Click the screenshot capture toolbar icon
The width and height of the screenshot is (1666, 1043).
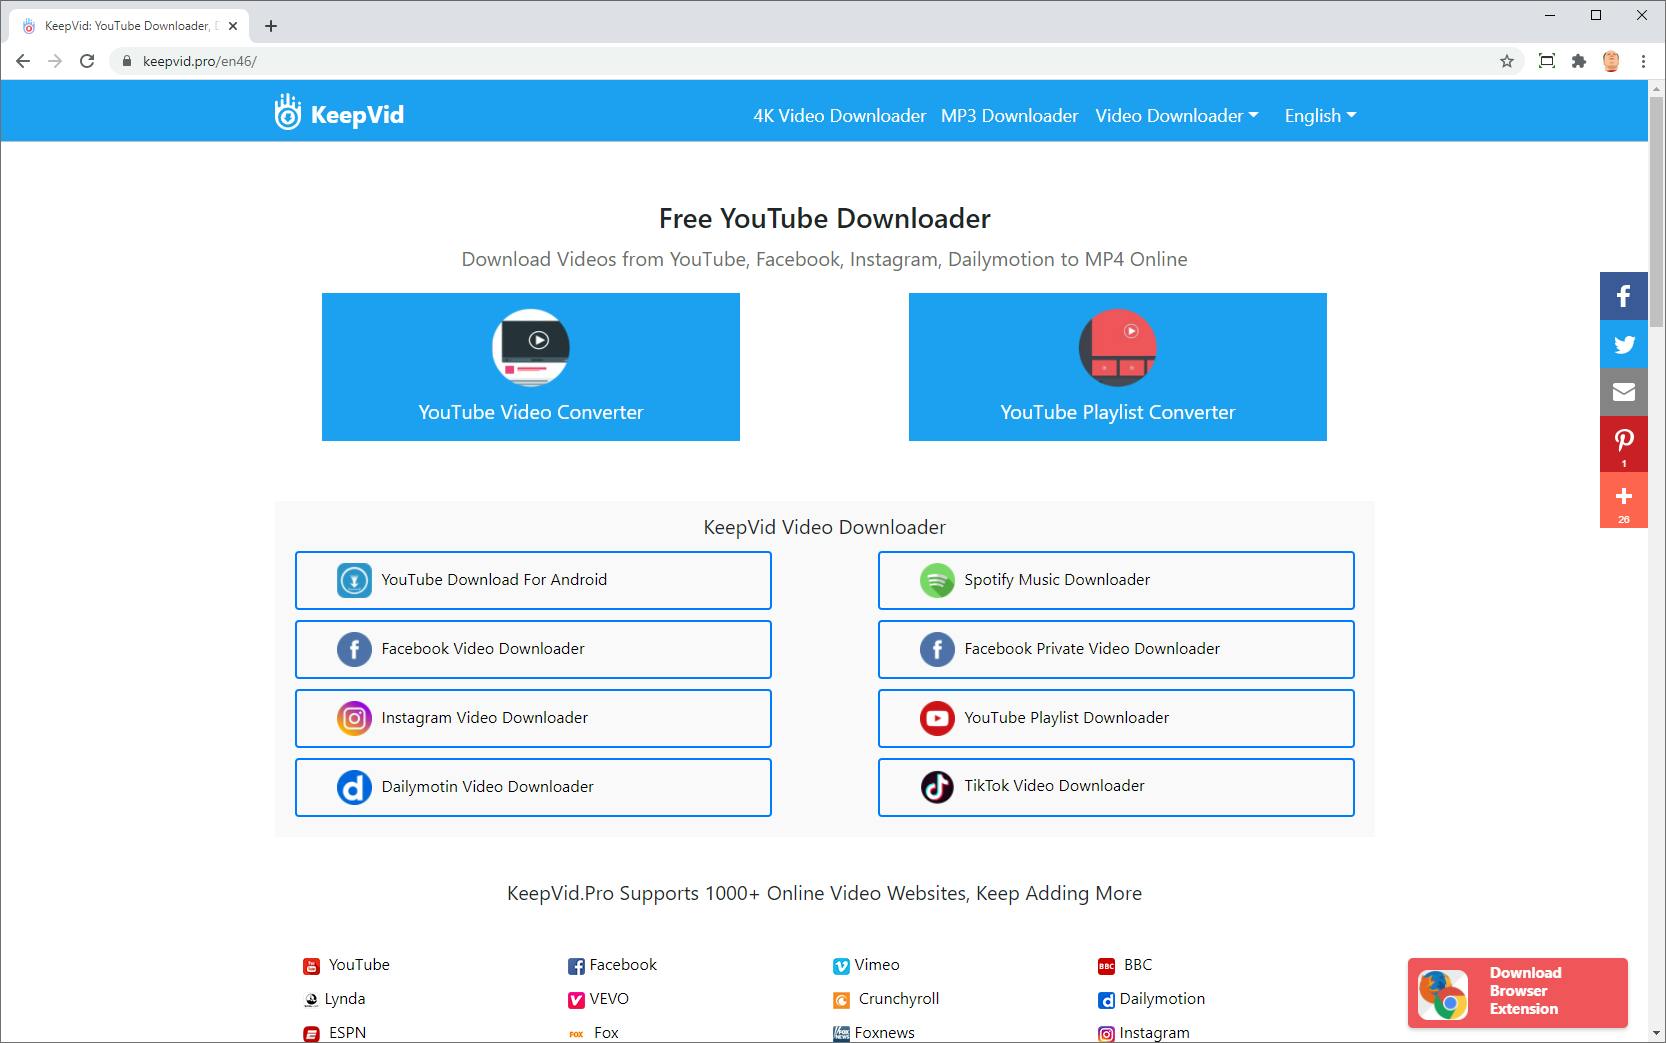pos(1547,61)
